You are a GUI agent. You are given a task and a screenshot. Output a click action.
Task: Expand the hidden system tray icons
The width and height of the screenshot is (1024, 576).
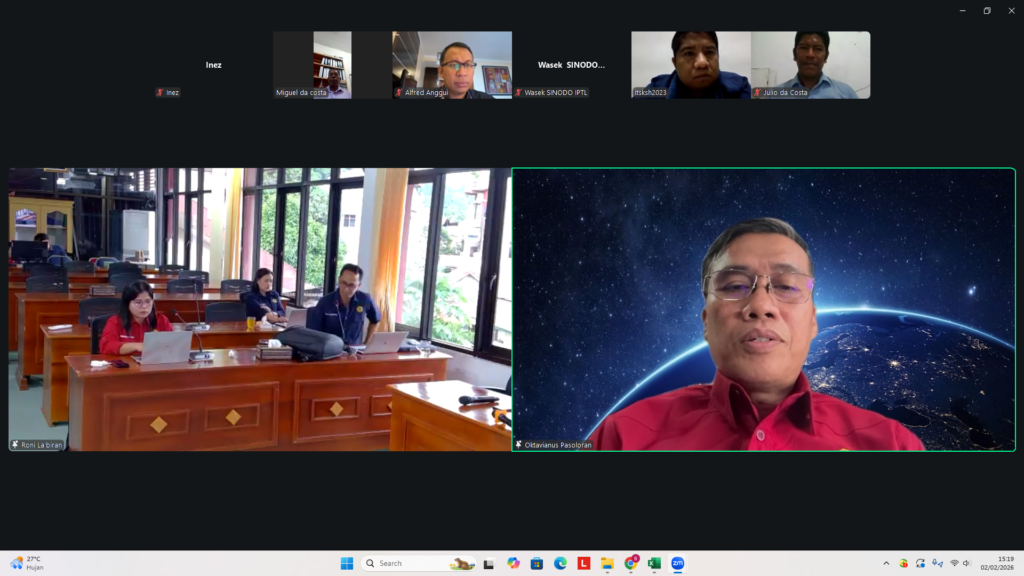[x=886, y=563]
